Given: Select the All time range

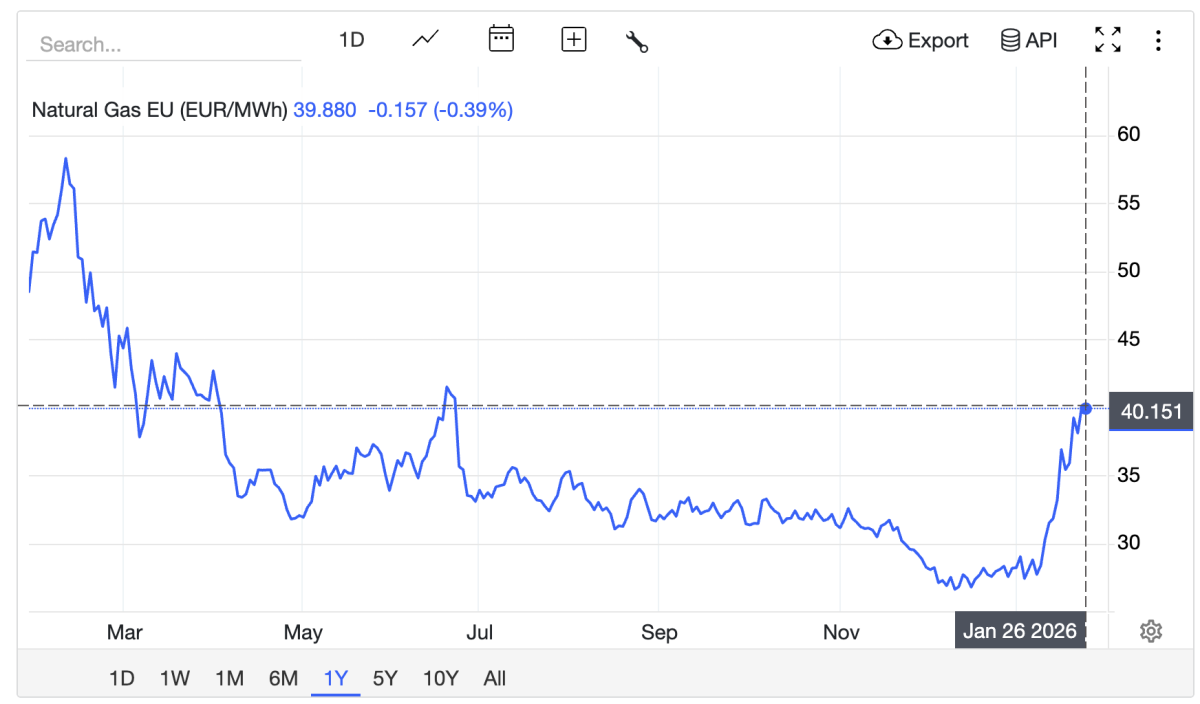Looking at the screenshot, I should point(495,678).
